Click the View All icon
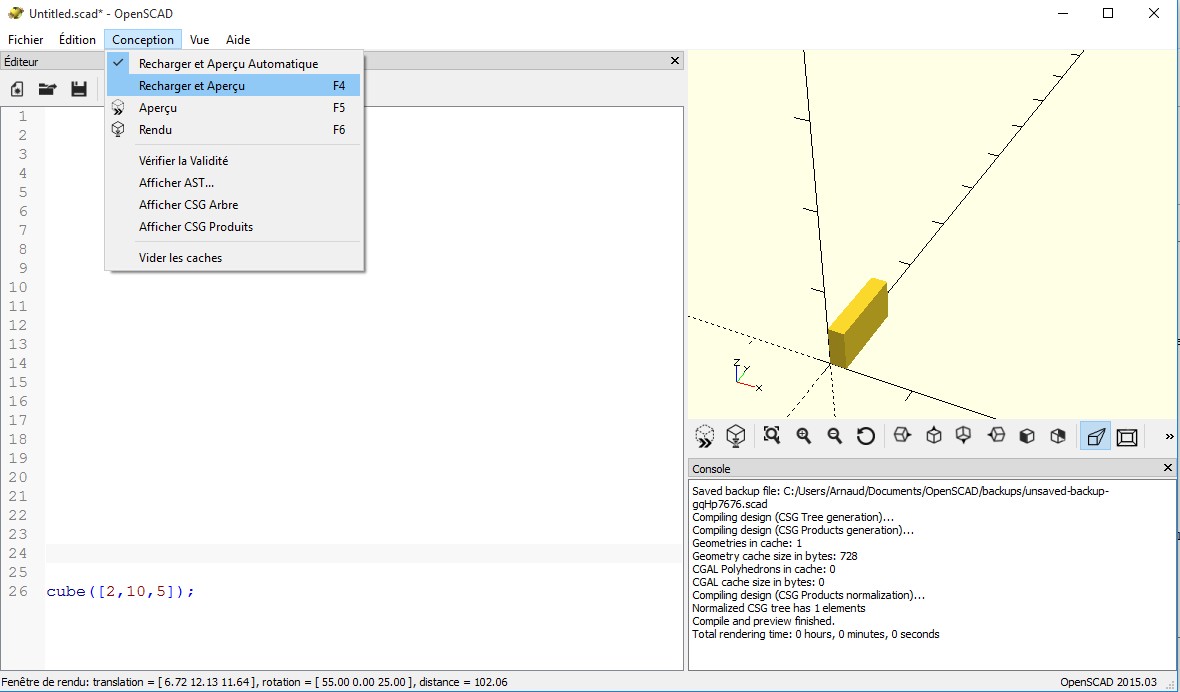Image resolution: width=1180 pixels, height=692 pixels. pos(772,436)
